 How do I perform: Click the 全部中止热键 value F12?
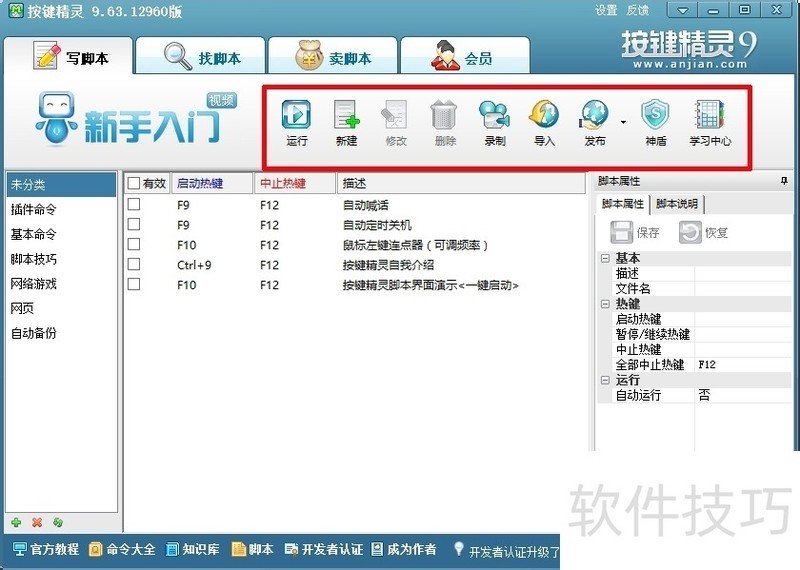(x=743, y=365)
